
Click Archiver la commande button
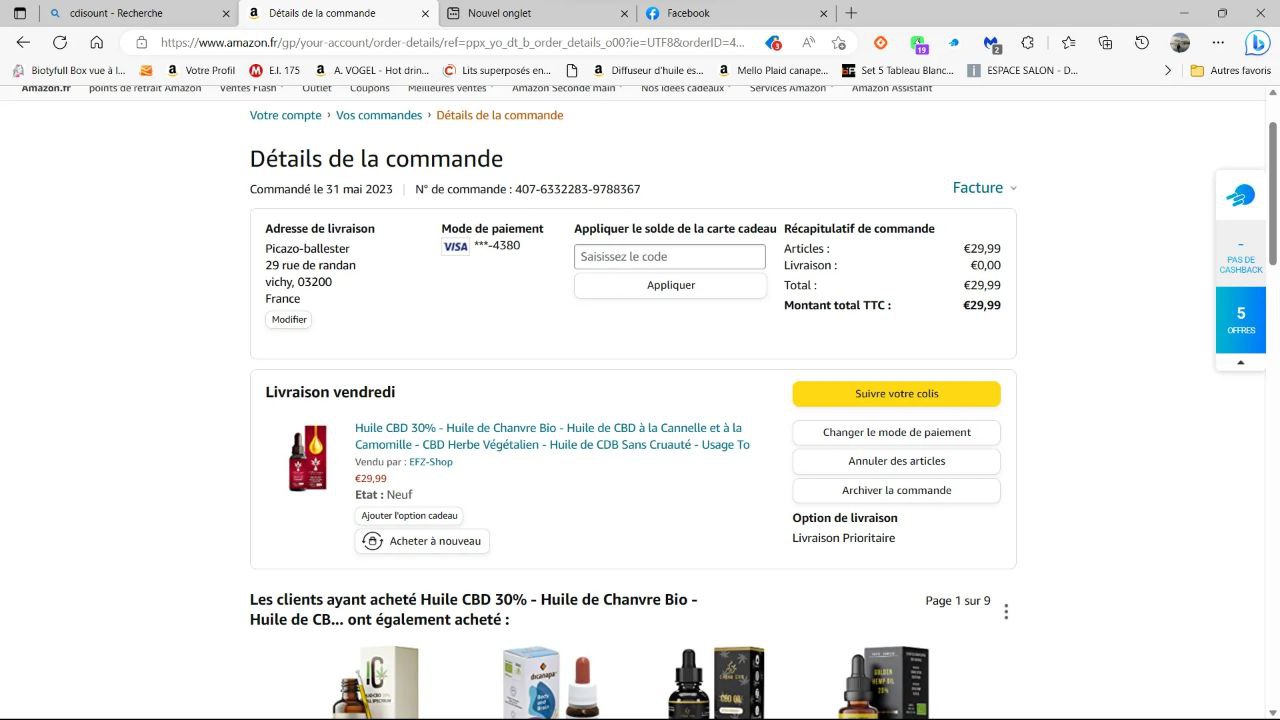click(897, 491)
